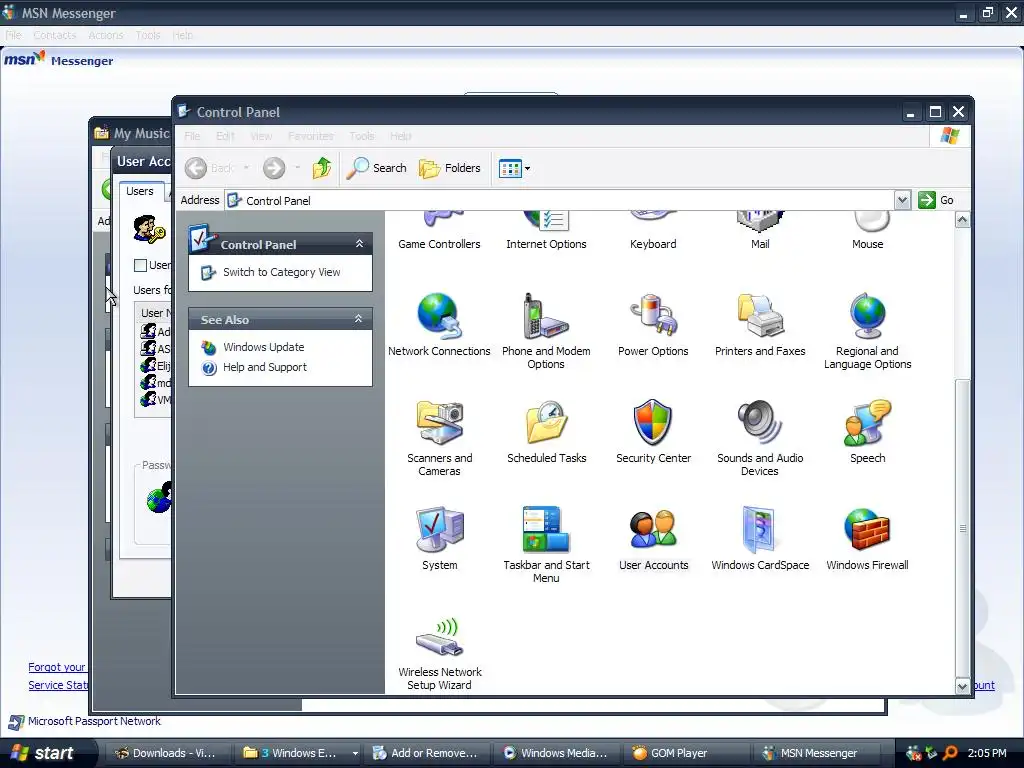Open the Forward history dropdown arrow
The width and height of the screenshot is (1024, 768).
click(297, 168)
